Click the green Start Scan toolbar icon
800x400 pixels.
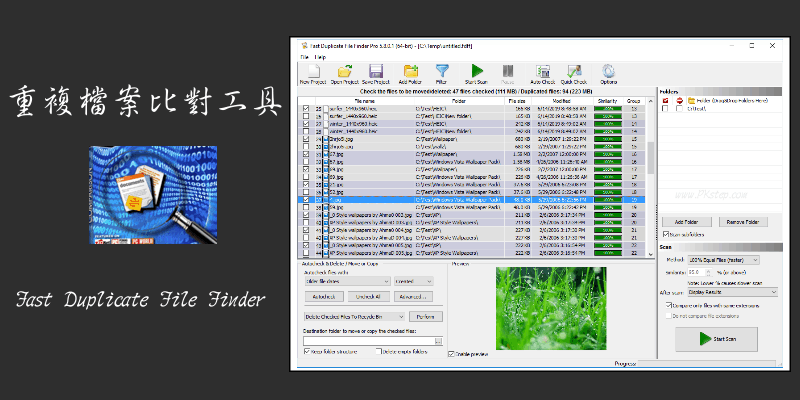coord(477,71)
